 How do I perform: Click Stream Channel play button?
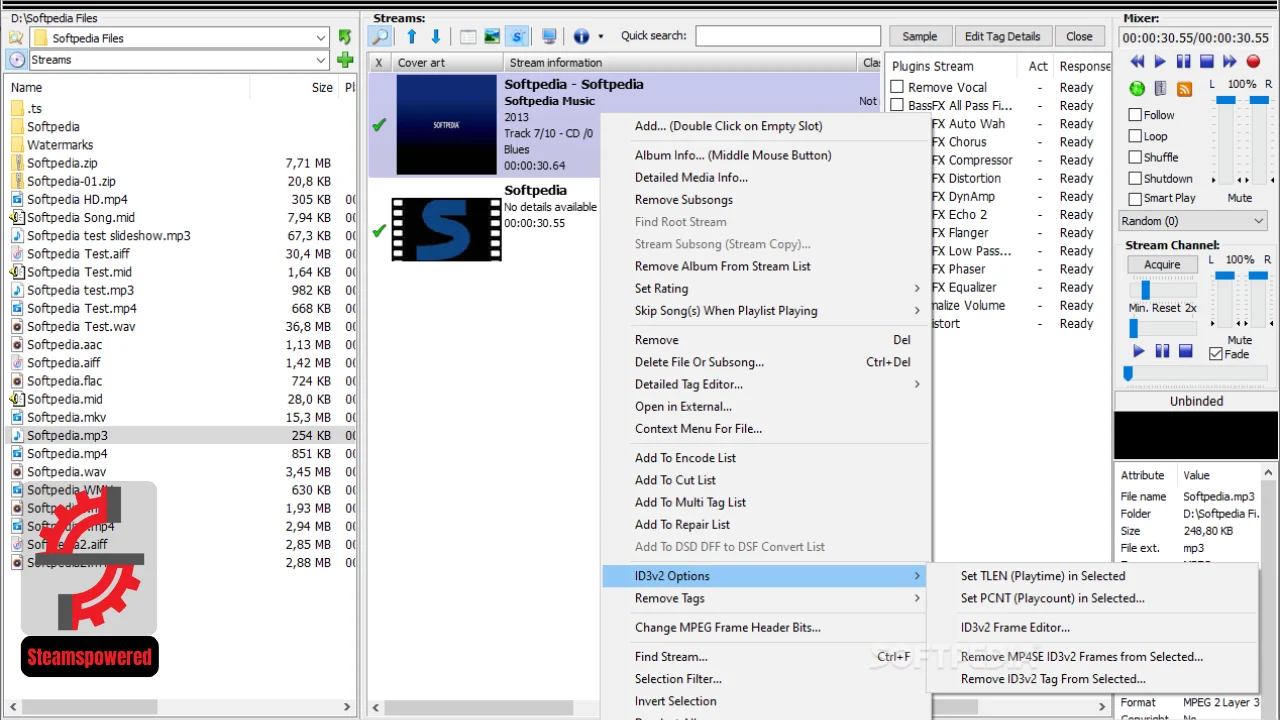1138,351
